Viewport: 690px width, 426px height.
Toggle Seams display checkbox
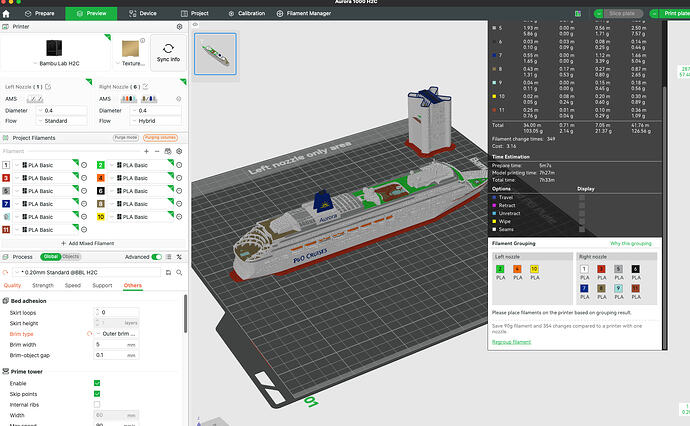(582, 229)
